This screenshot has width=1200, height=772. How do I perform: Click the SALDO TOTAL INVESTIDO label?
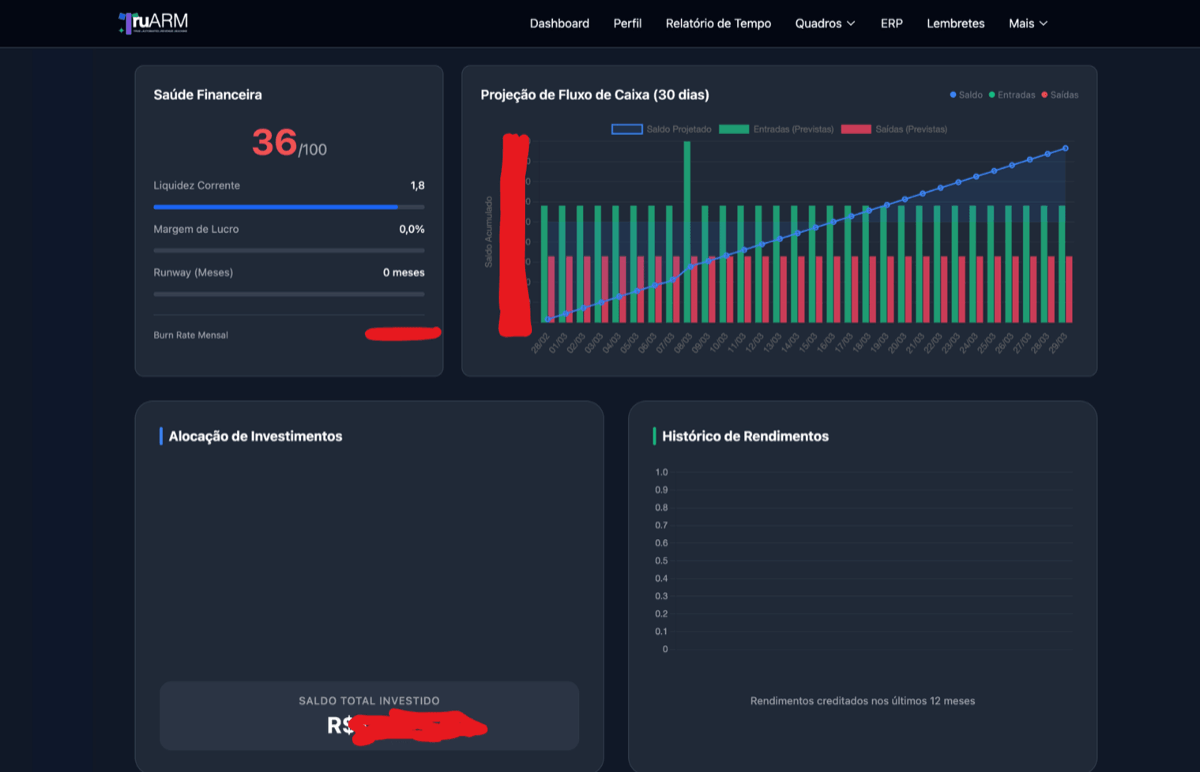pyautogui.click(x=369, y=701)
